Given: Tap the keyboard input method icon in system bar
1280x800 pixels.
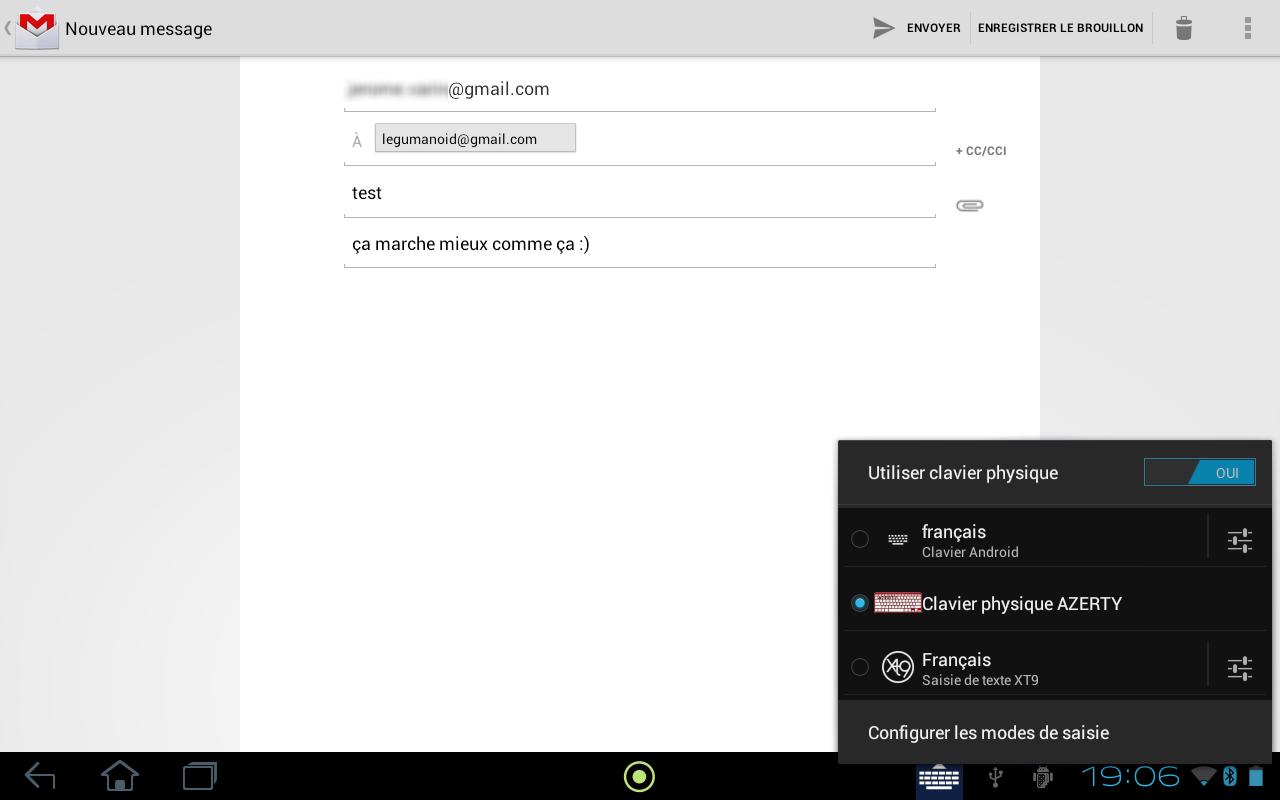Looking at the screenshot, I should [940, 778].
